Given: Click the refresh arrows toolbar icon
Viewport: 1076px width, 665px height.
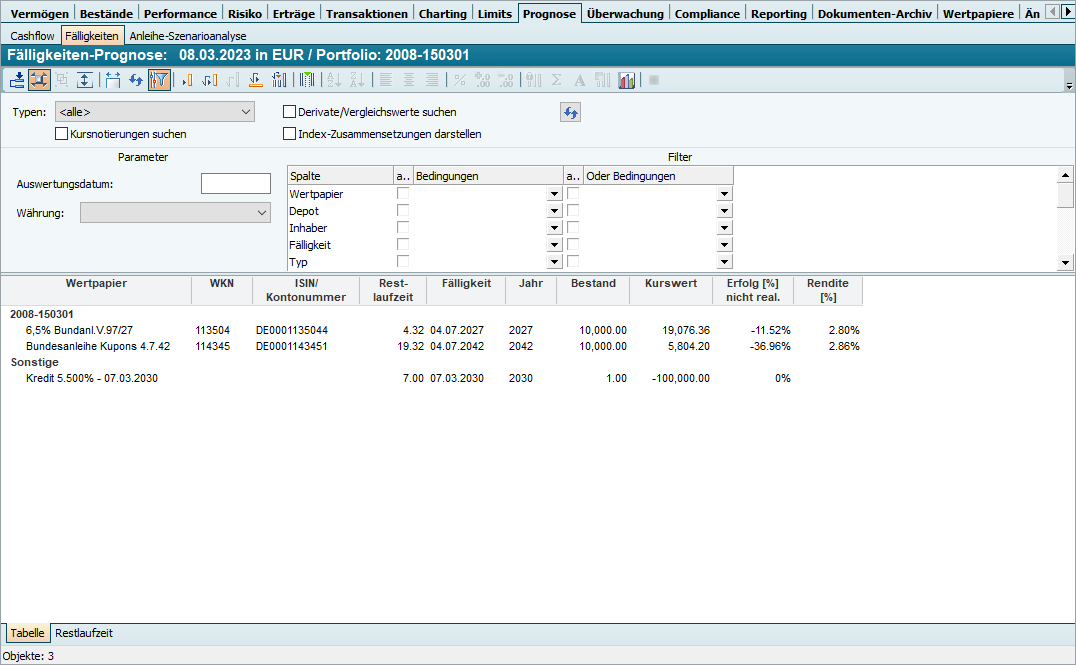Looking at the screenshot, I should pyautogui.click(x=135, y=80).
